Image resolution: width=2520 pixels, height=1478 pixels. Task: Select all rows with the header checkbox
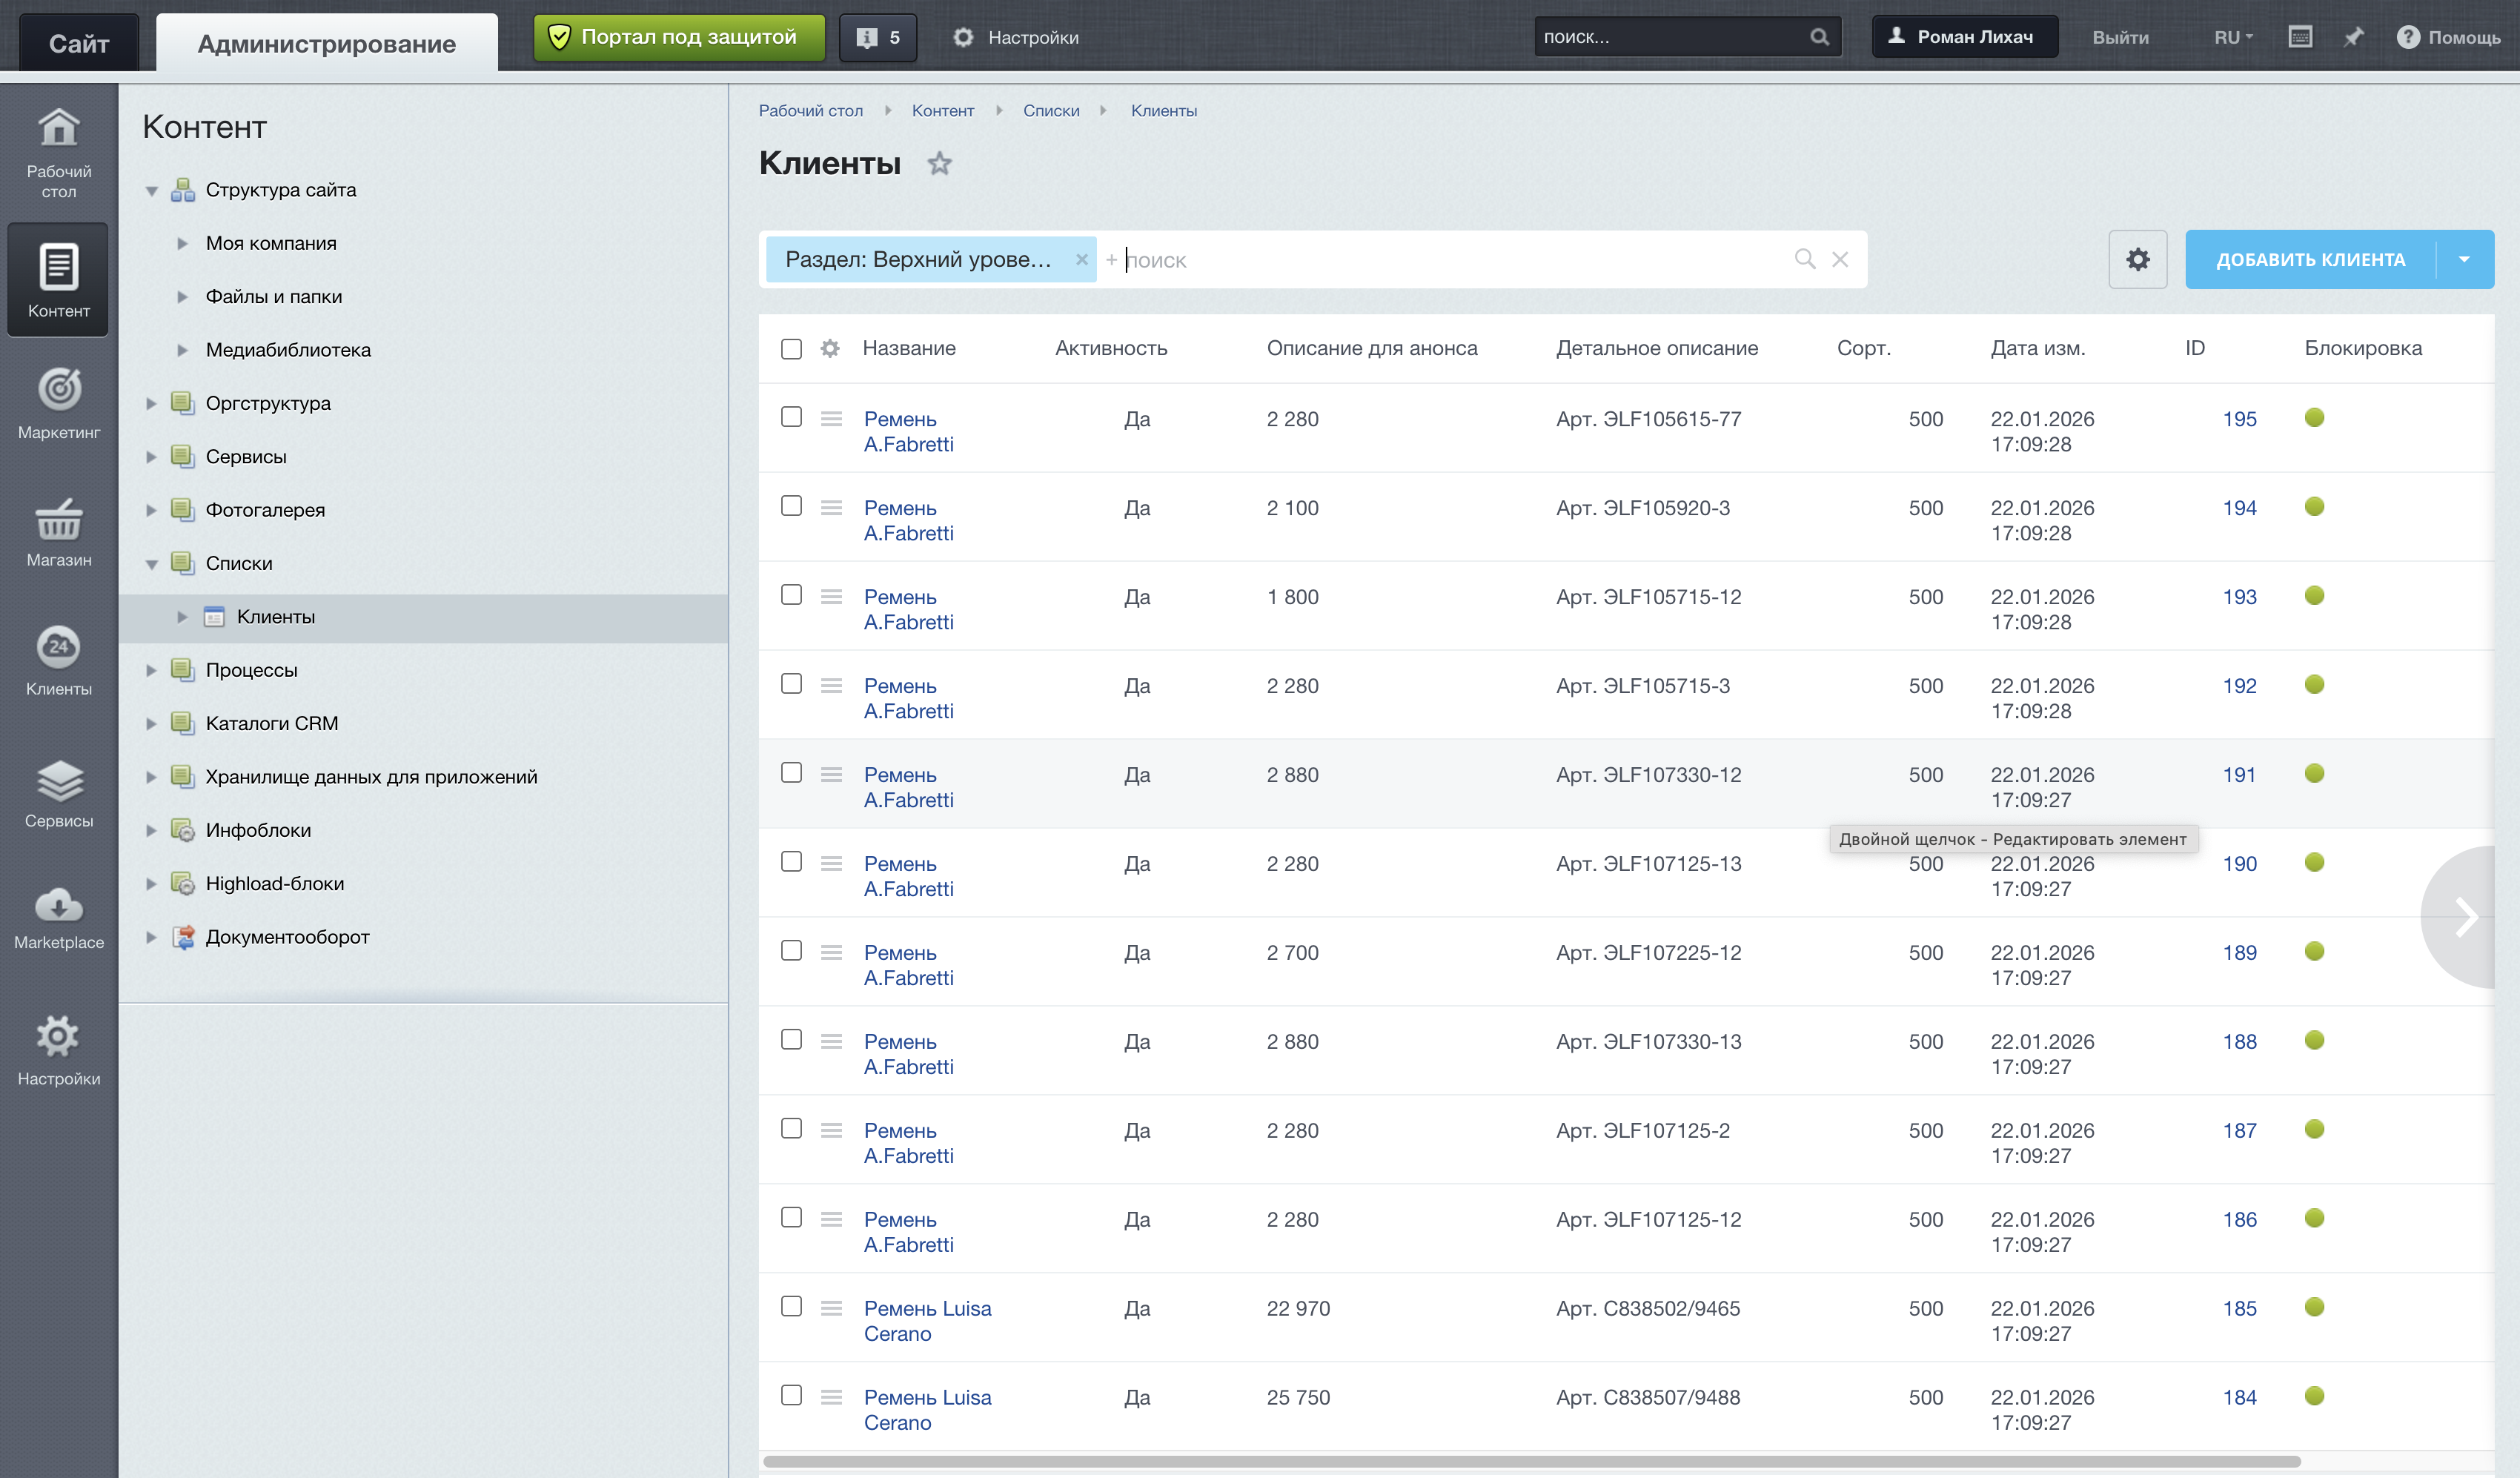click(x=792, y=348)
